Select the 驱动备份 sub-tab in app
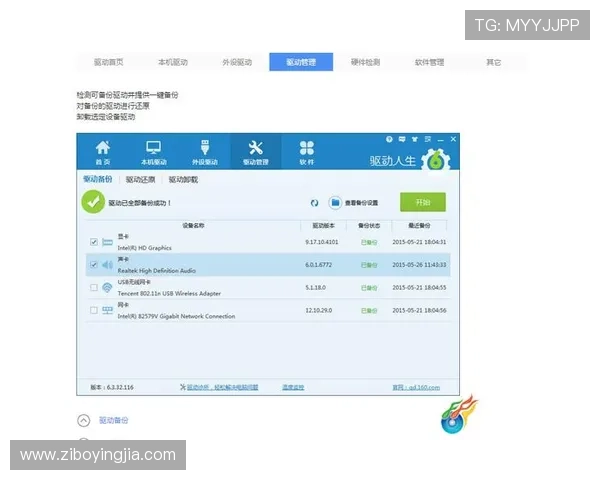This screenshot has width=600, height=480. (98, 179)
